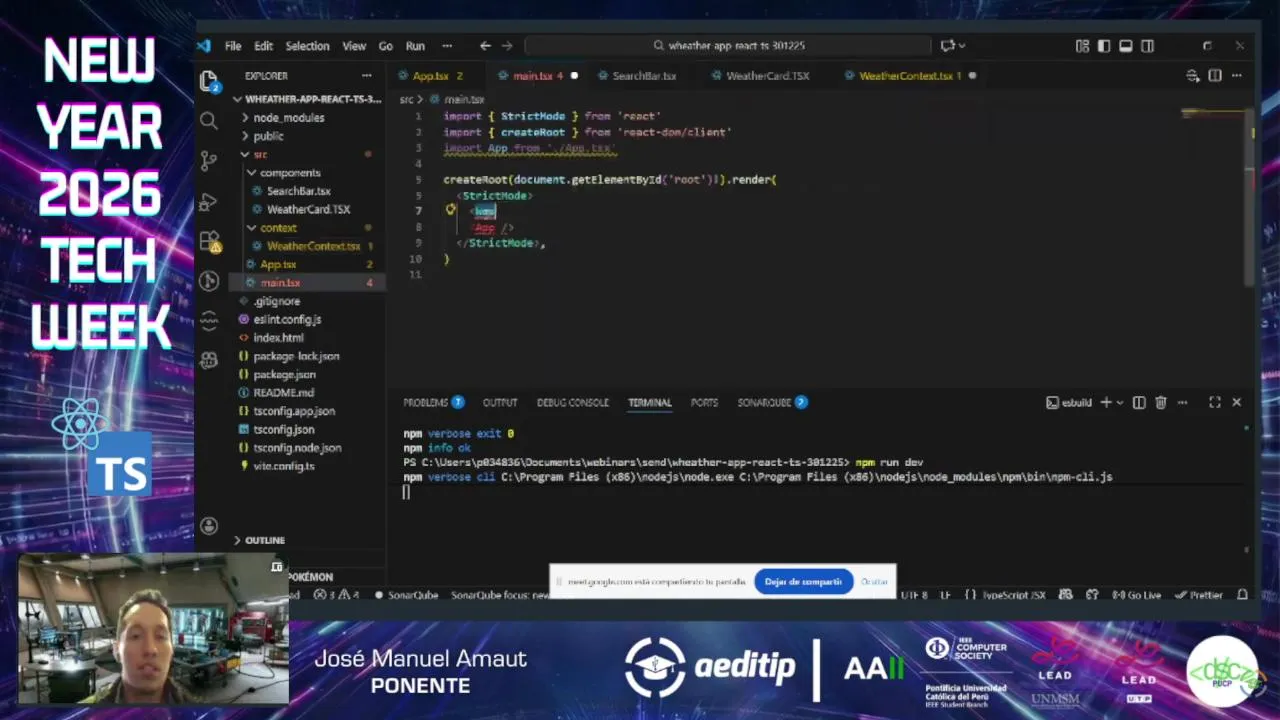Kill the terminal with the trash icon
The image size is (1280, 720).
[1161, 402]
